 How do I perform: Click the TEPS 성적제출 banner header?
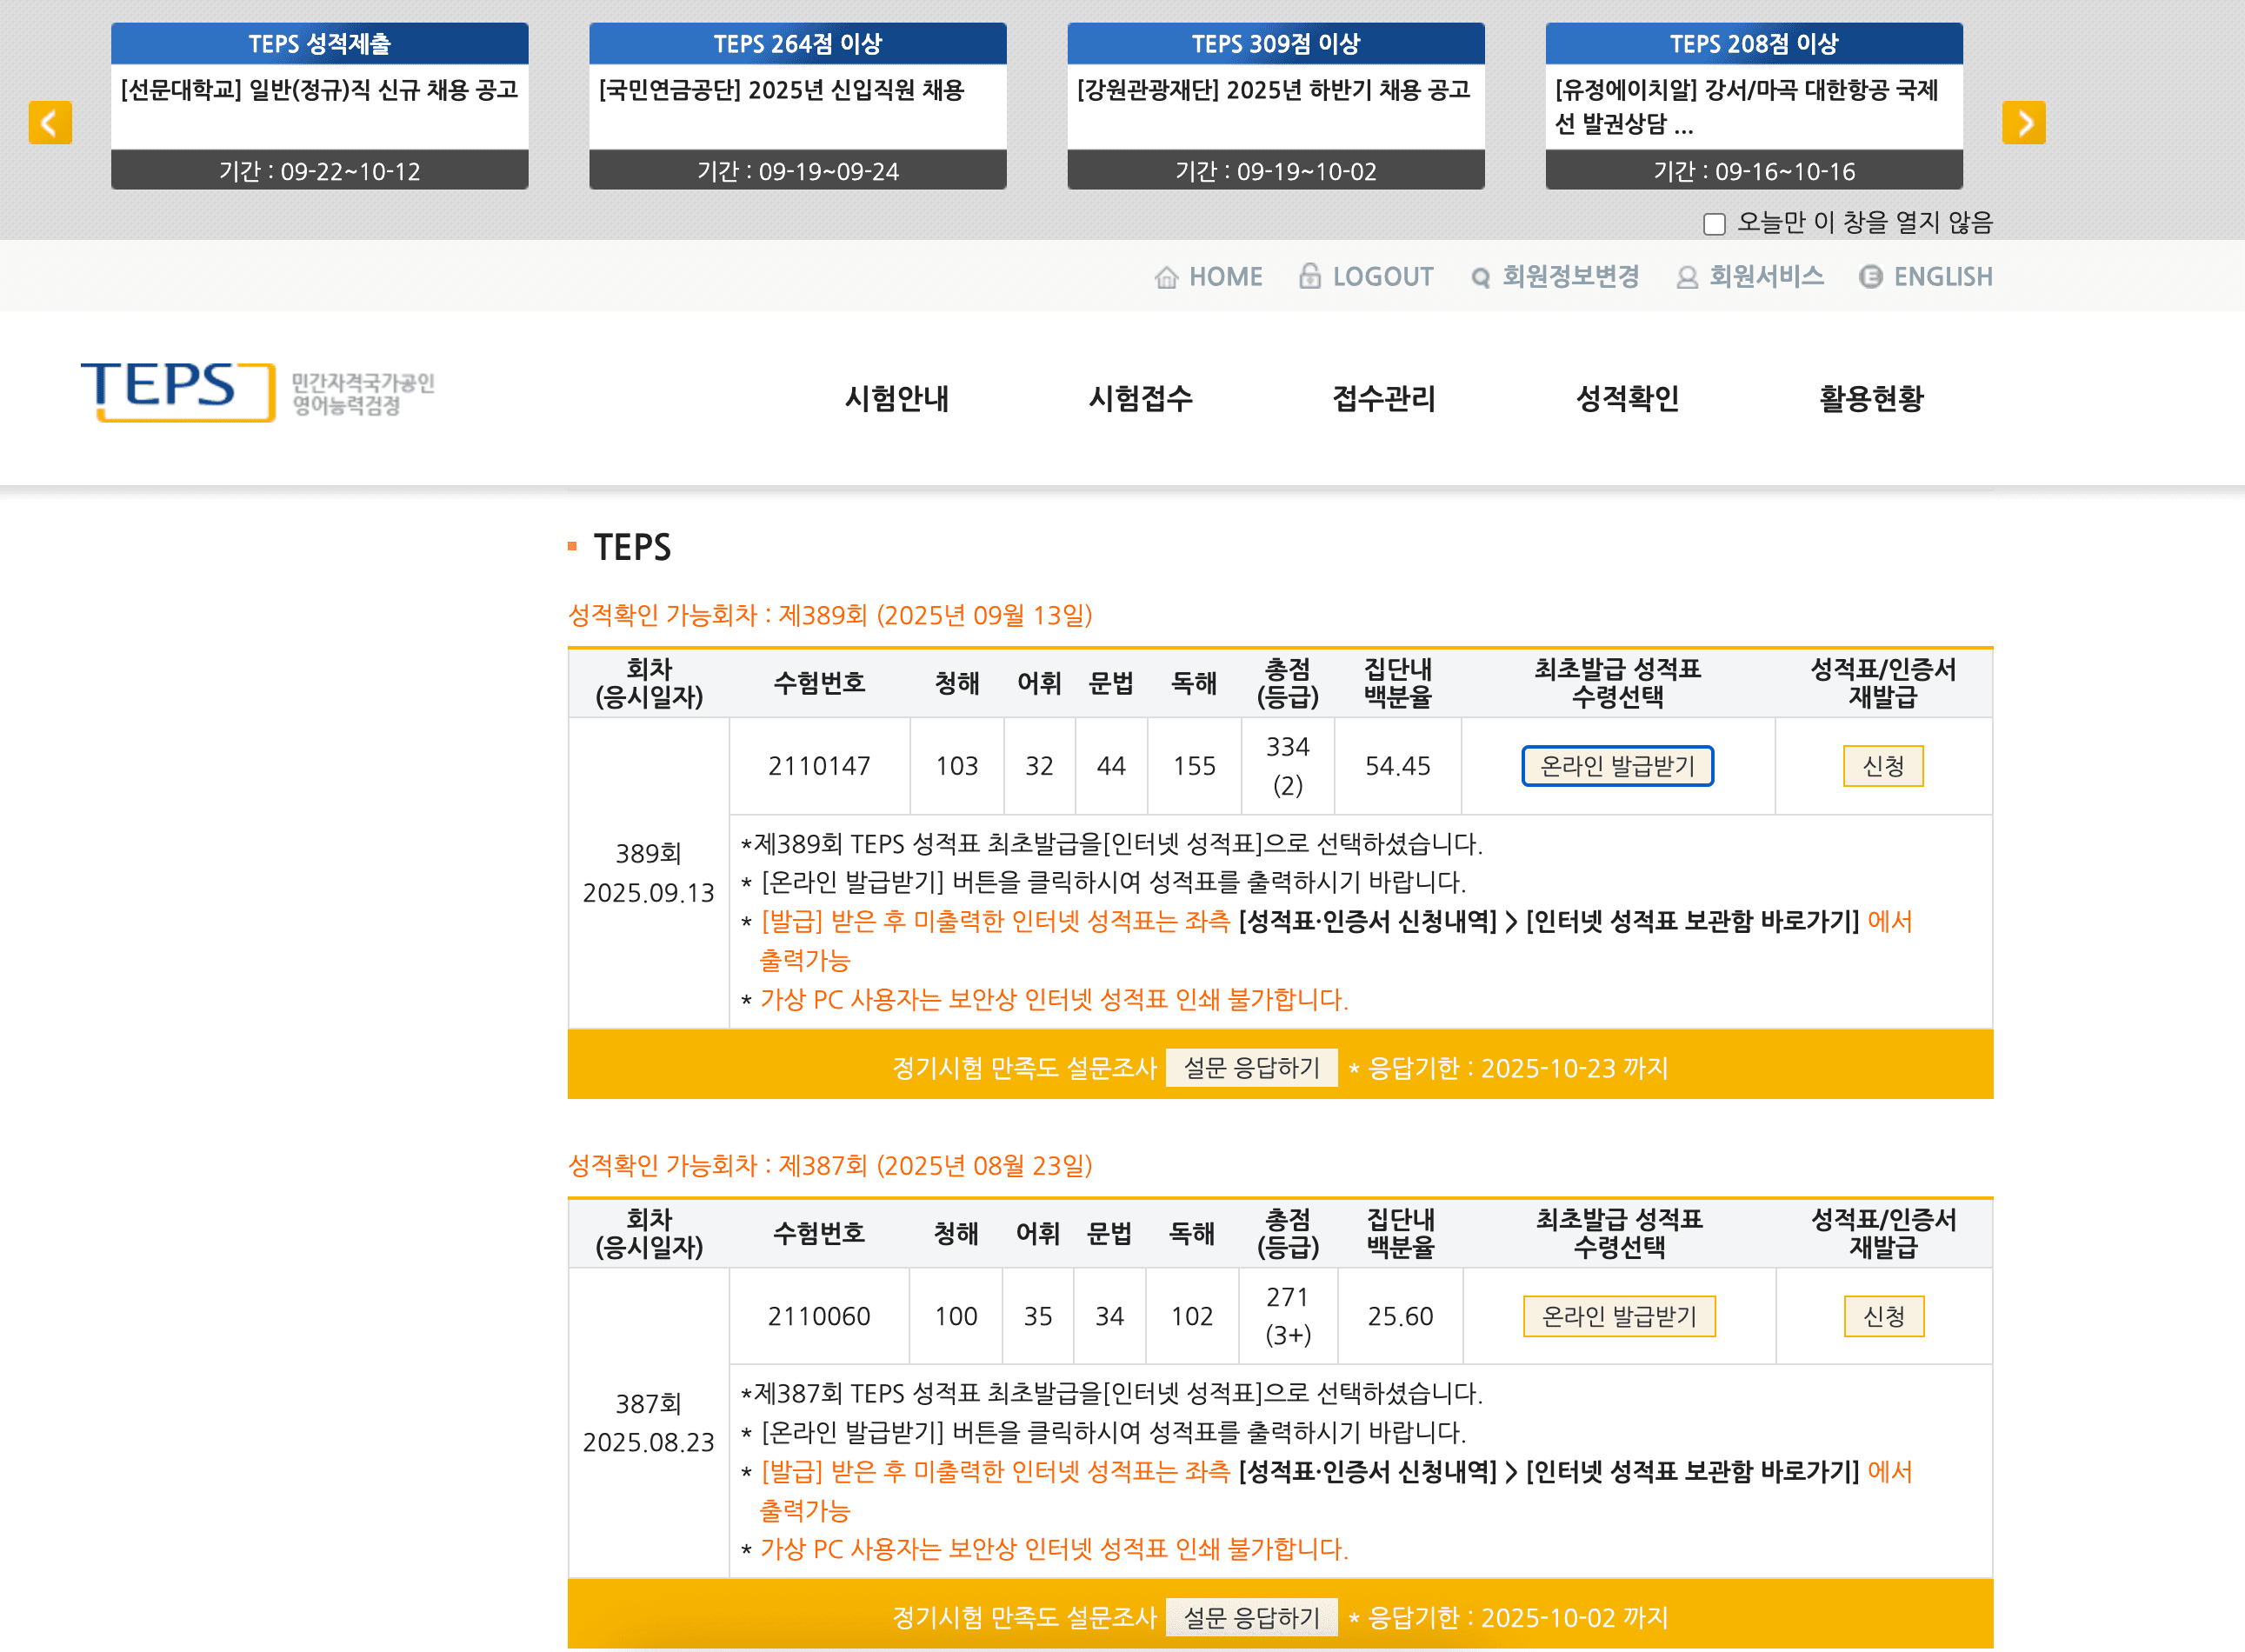[320, 44]
